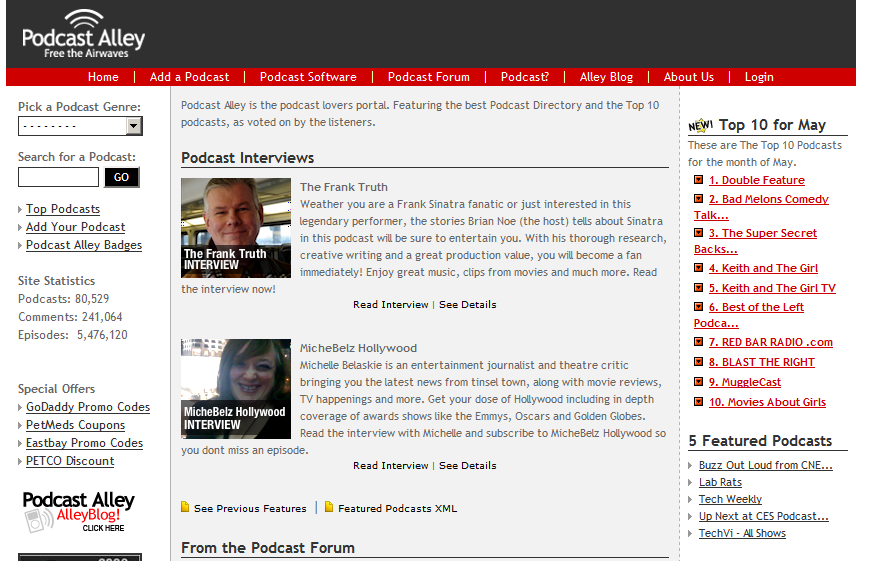This screenshot has height=561, width=893.
Task: Open the Tech Weekly featured podcast
Action: point(730,499)
